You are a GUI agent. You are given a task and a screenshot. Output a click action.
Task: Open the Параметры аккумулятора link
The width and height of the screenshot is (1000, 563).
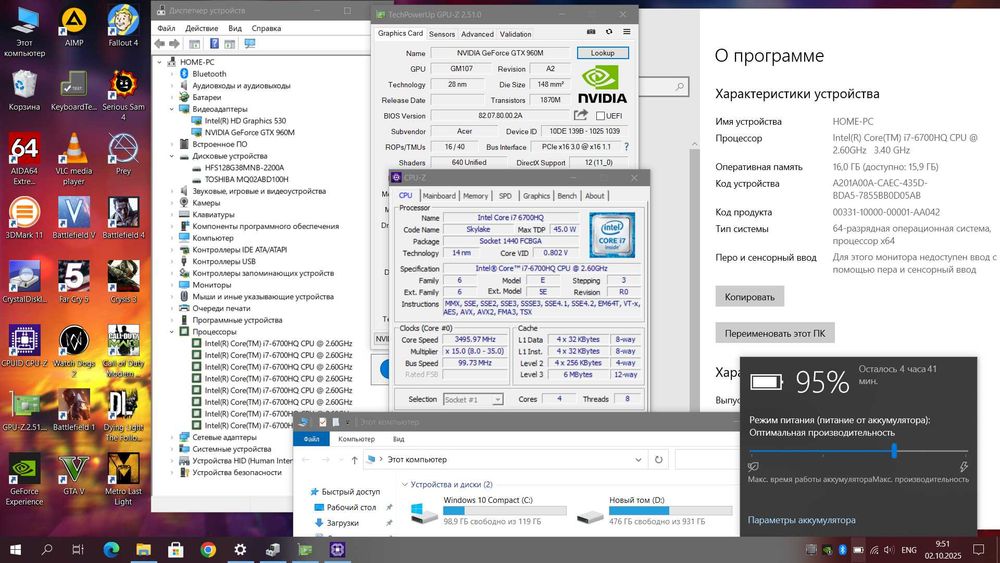tap(802, 520)
